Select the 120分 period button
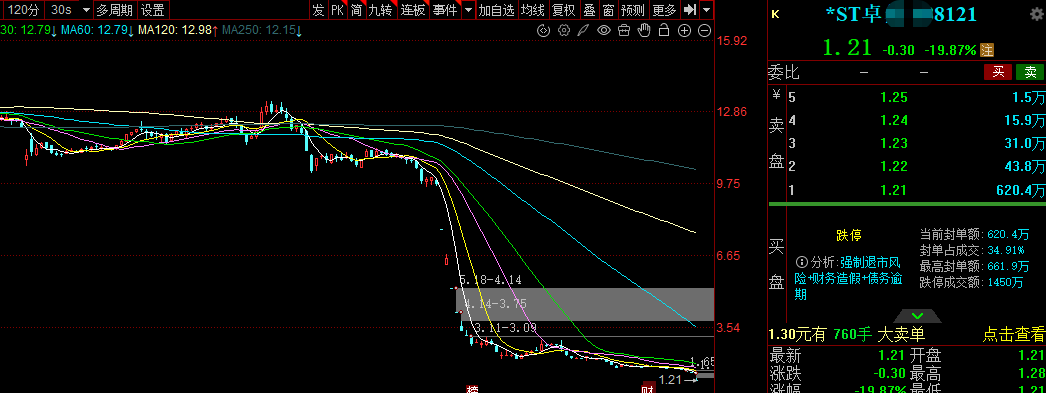Image resolution: width=1046 pixels, height=393 pixels. pos(22,9)
